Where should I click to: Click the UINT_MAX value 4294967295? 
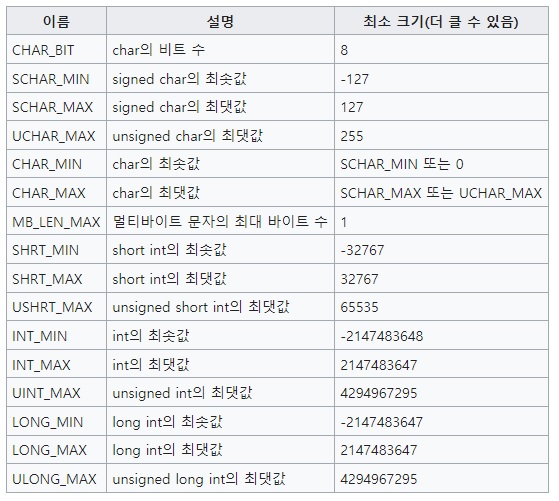click(x=379, y=393)
